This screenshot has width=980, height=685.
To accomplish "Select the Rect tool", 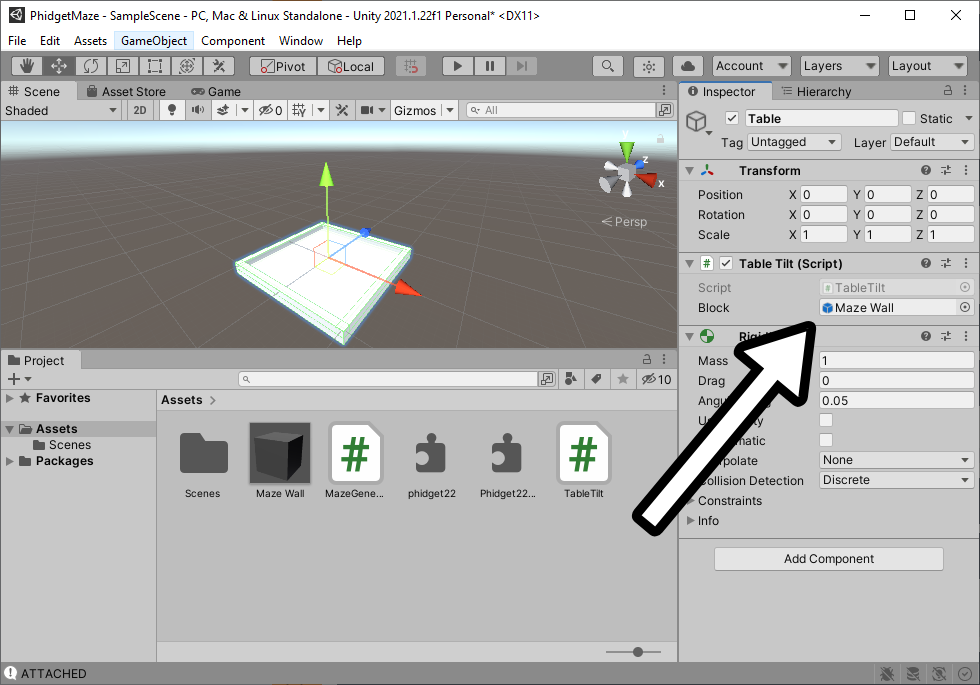I will [154, 66].
